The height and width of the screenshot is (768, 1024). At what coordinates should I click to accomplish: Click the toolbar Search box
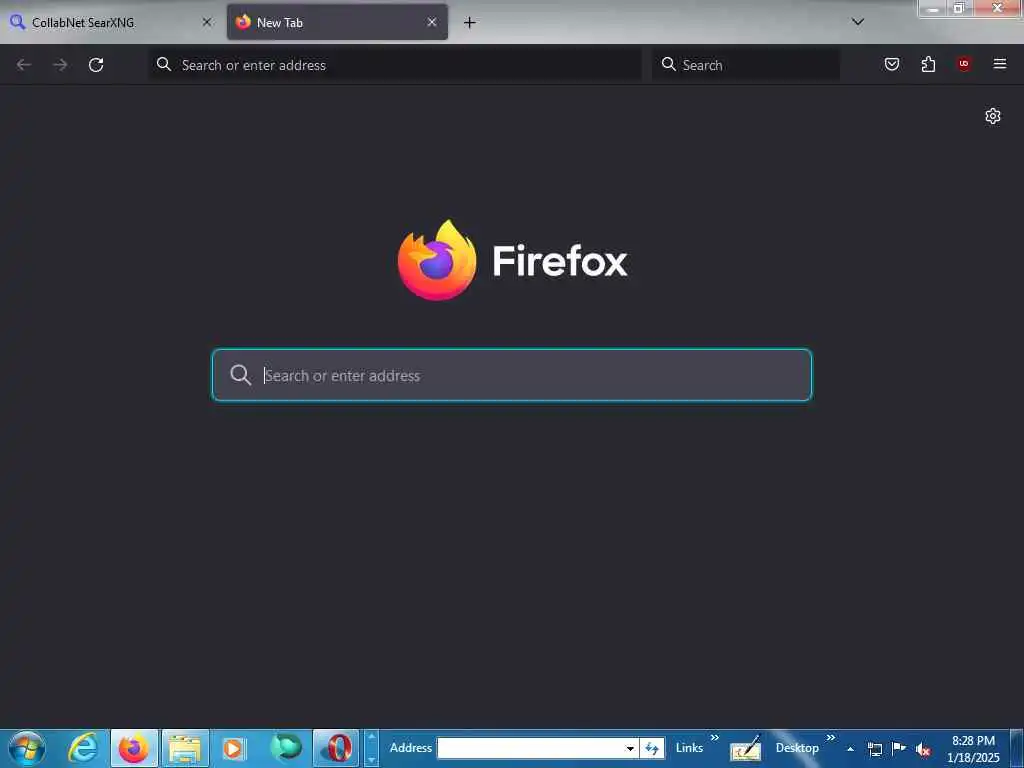tap(746, 65)
